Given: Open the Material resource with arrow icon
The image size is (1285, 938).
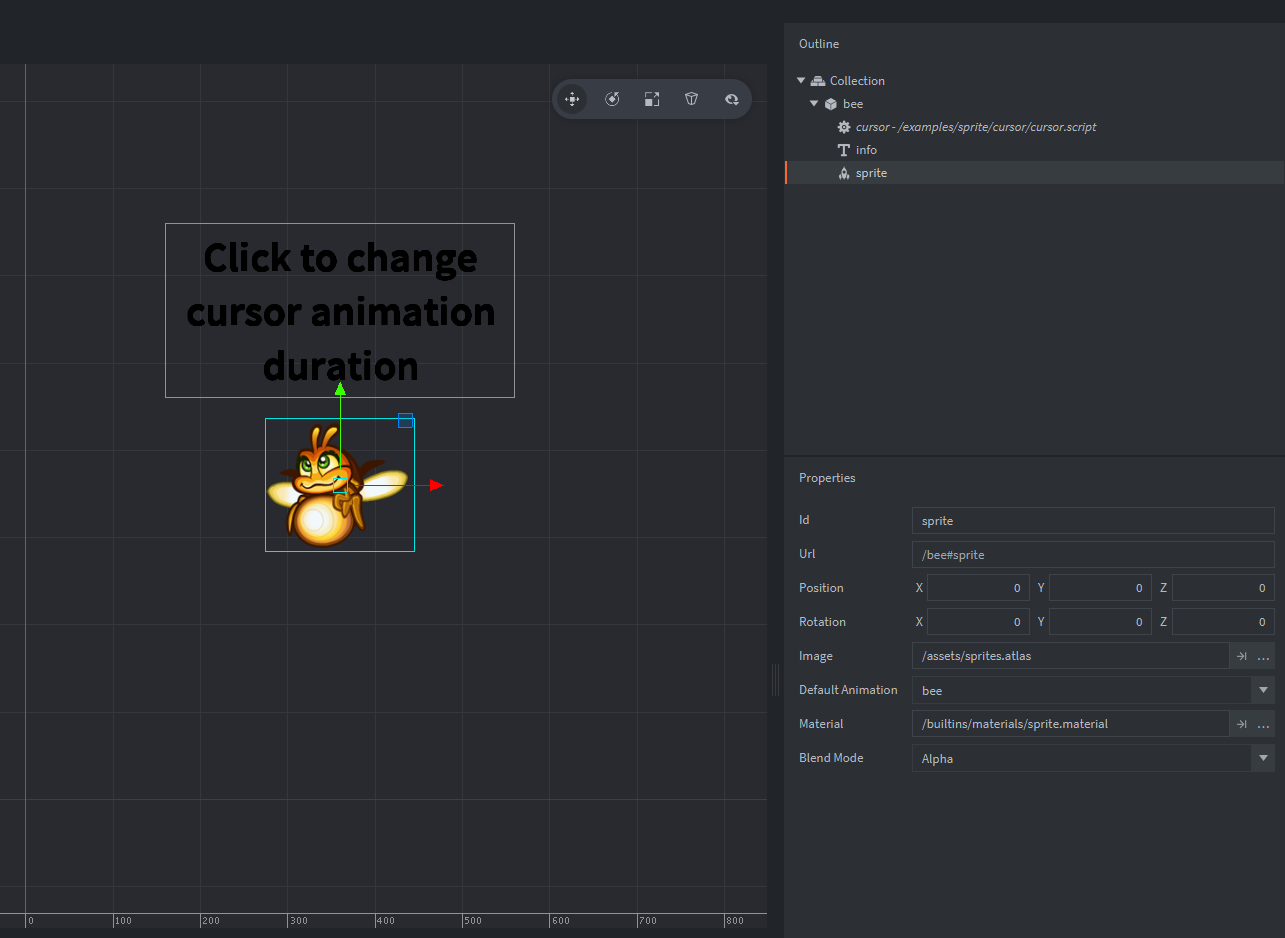Looking at the screenshot, I should click(x=1241, y=724).
